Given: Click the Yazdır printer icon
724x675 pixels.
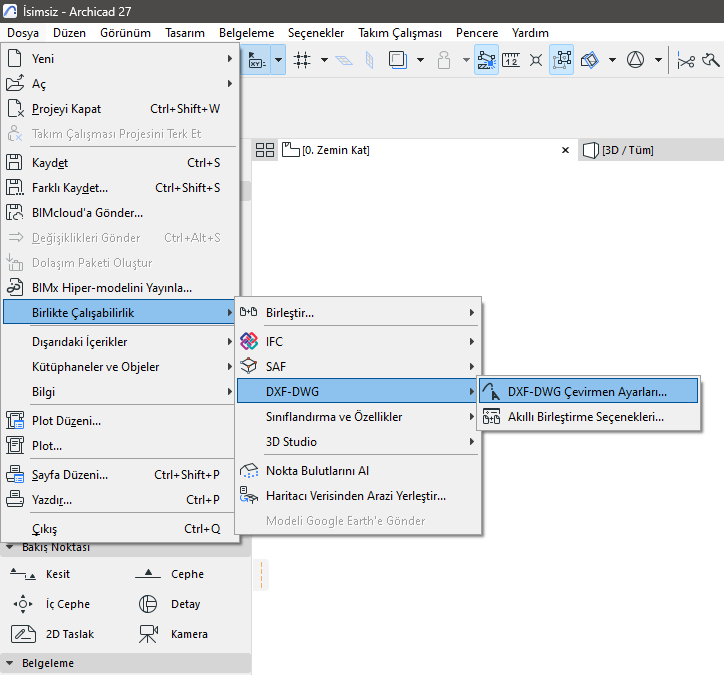Looking at the screenshot, I should pos(15,500).
